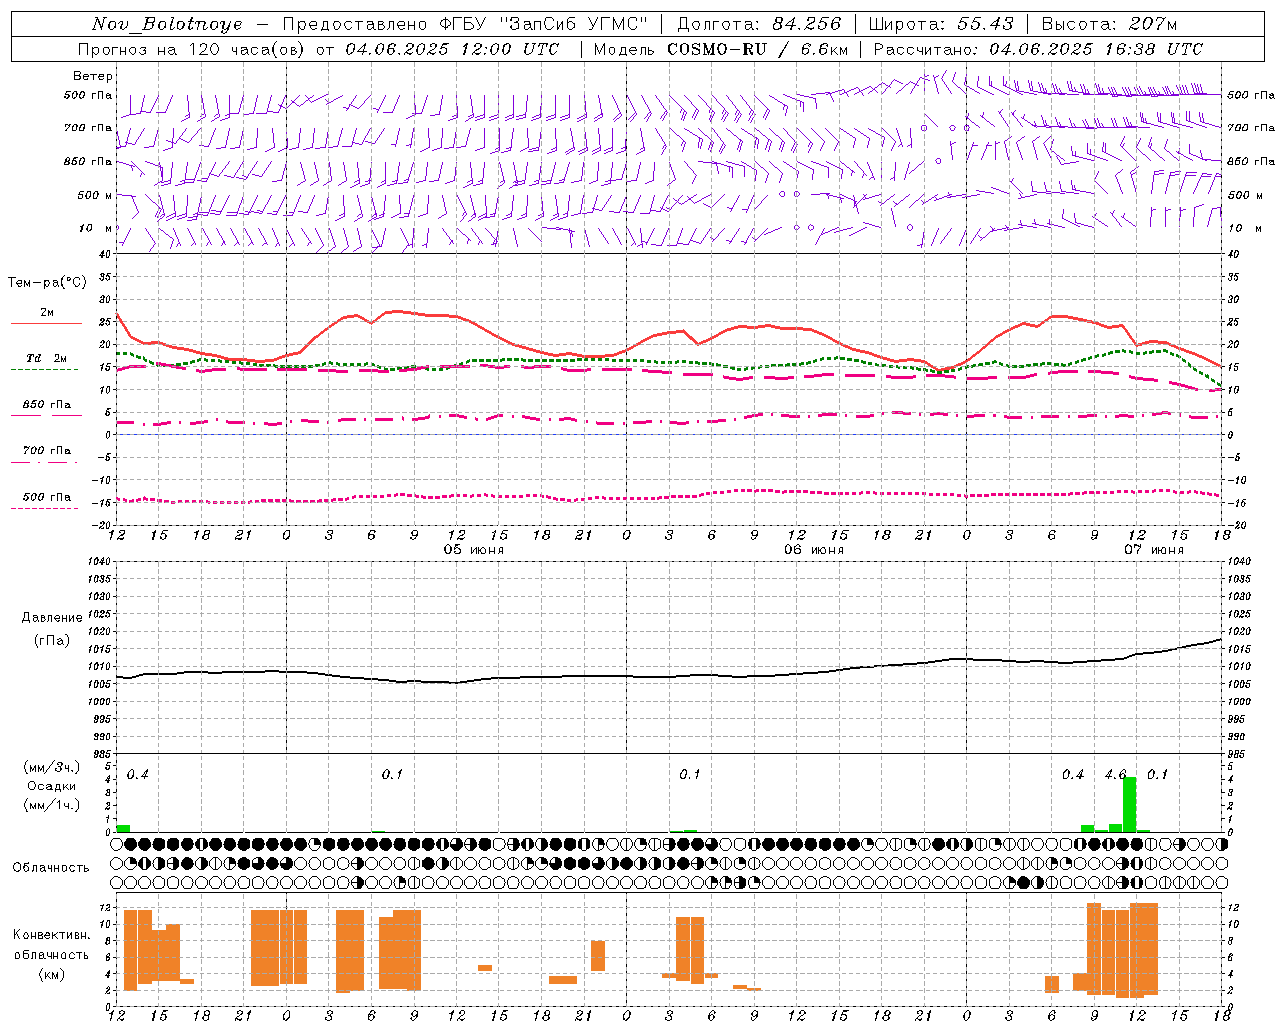Click the (мм/3ч.) precipitation unit label
Viewport: 1280px width, 1024px height.
click(x=51, y=767)
